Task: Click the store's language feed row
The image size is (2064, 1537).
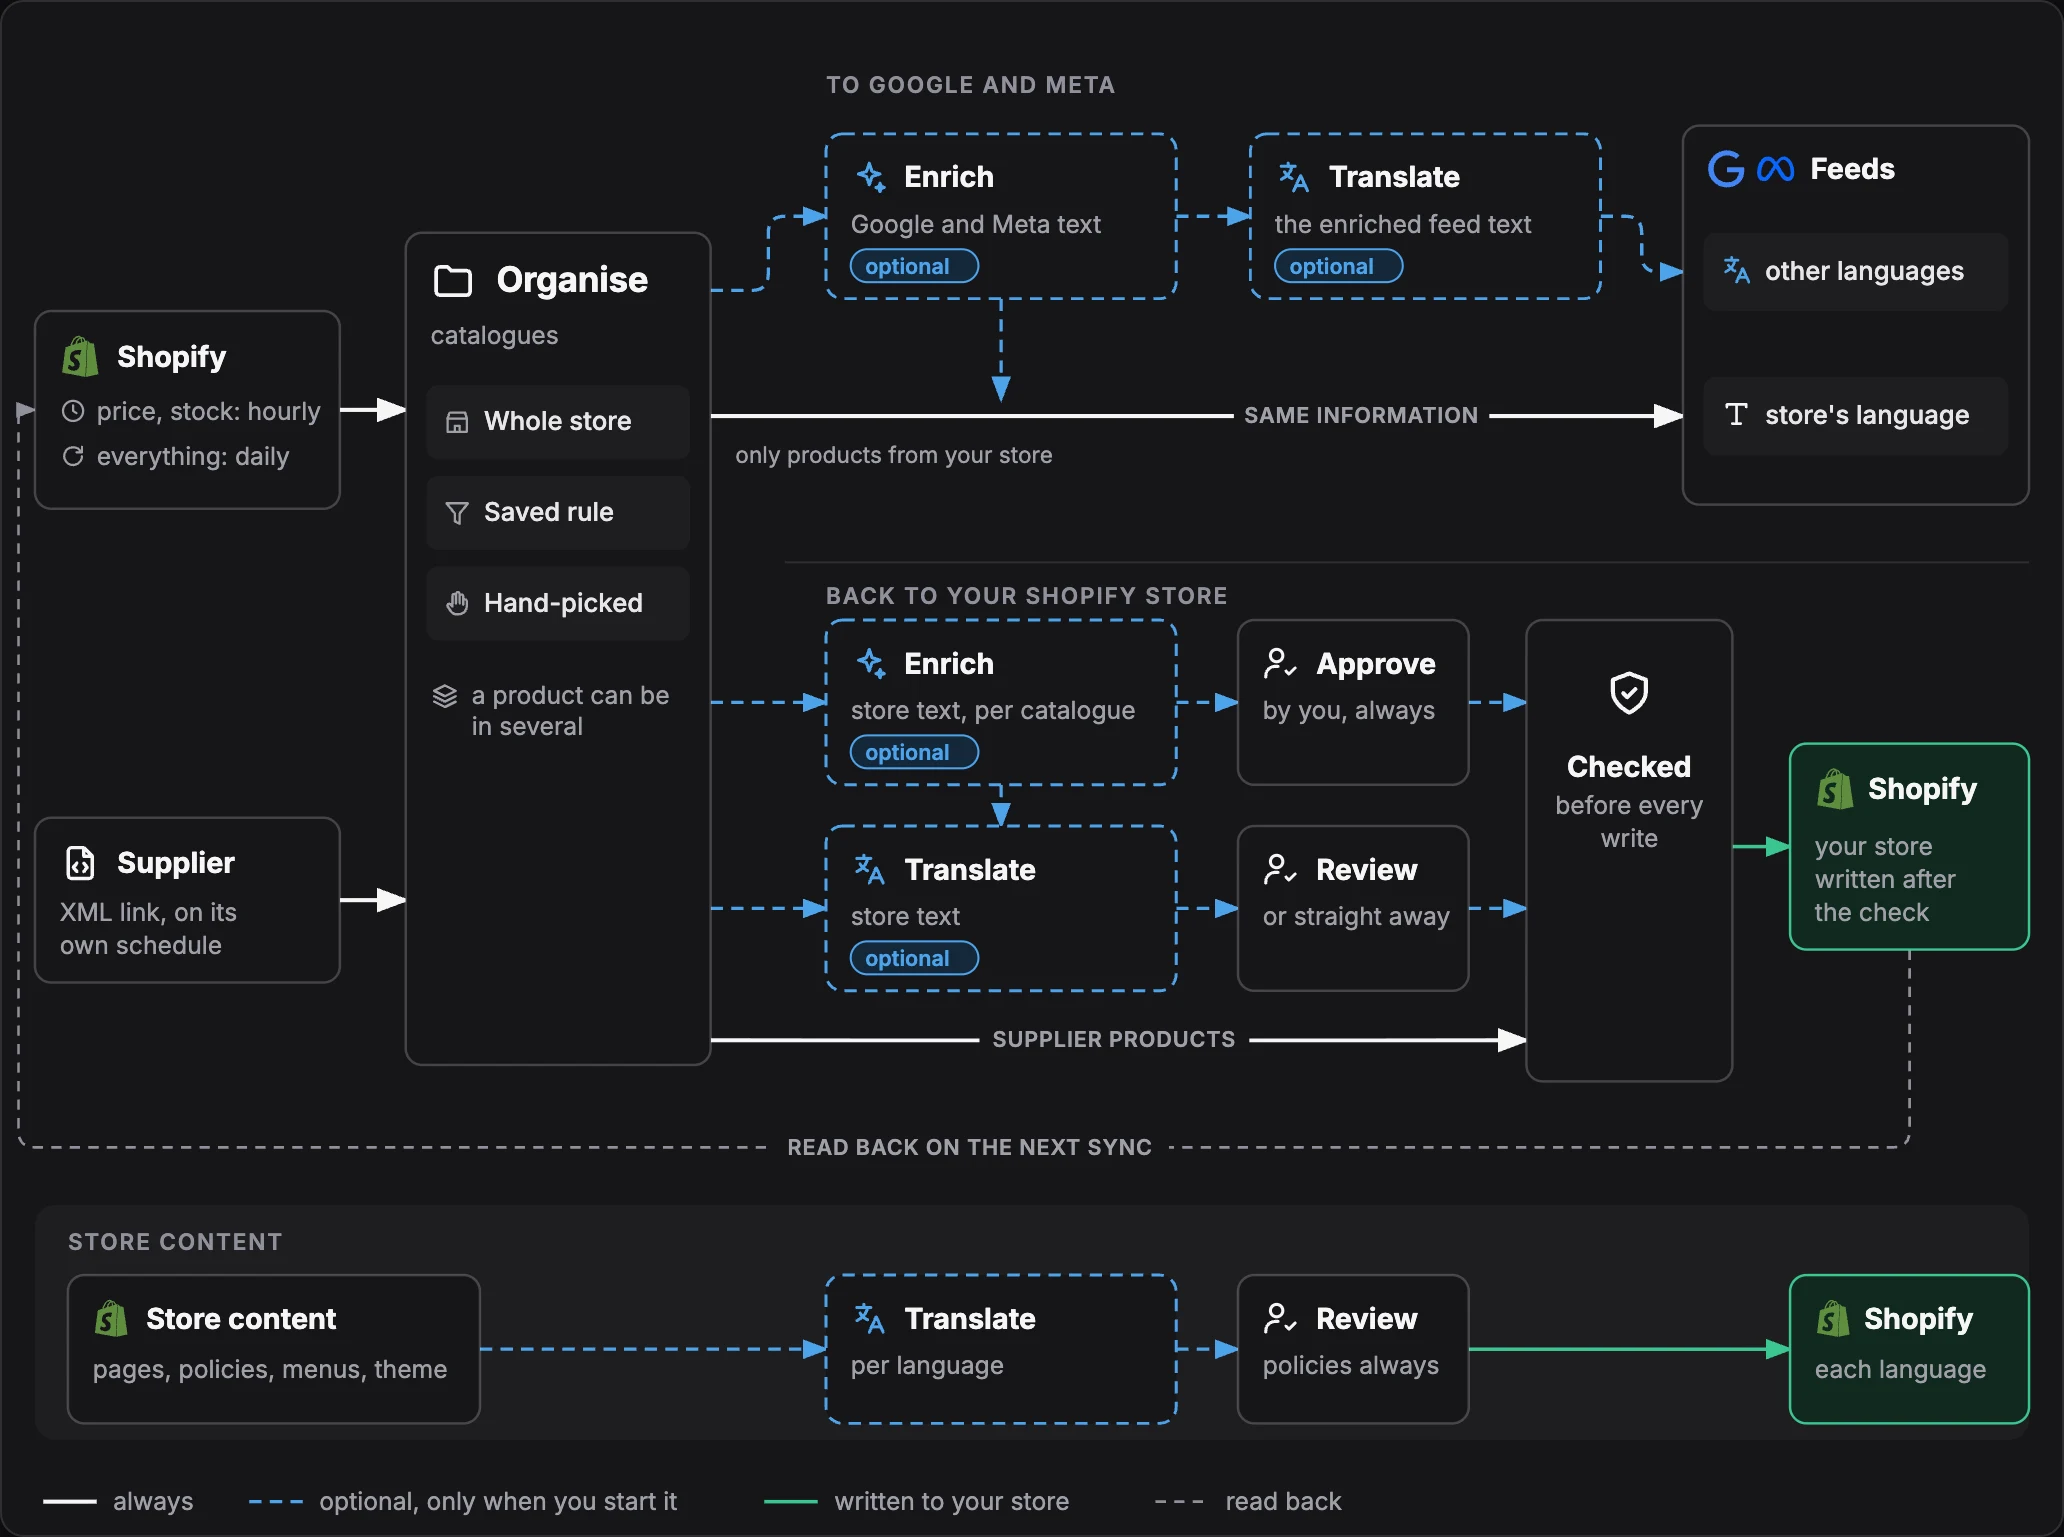Action: pyautogui.click(x=1856, y=415)
